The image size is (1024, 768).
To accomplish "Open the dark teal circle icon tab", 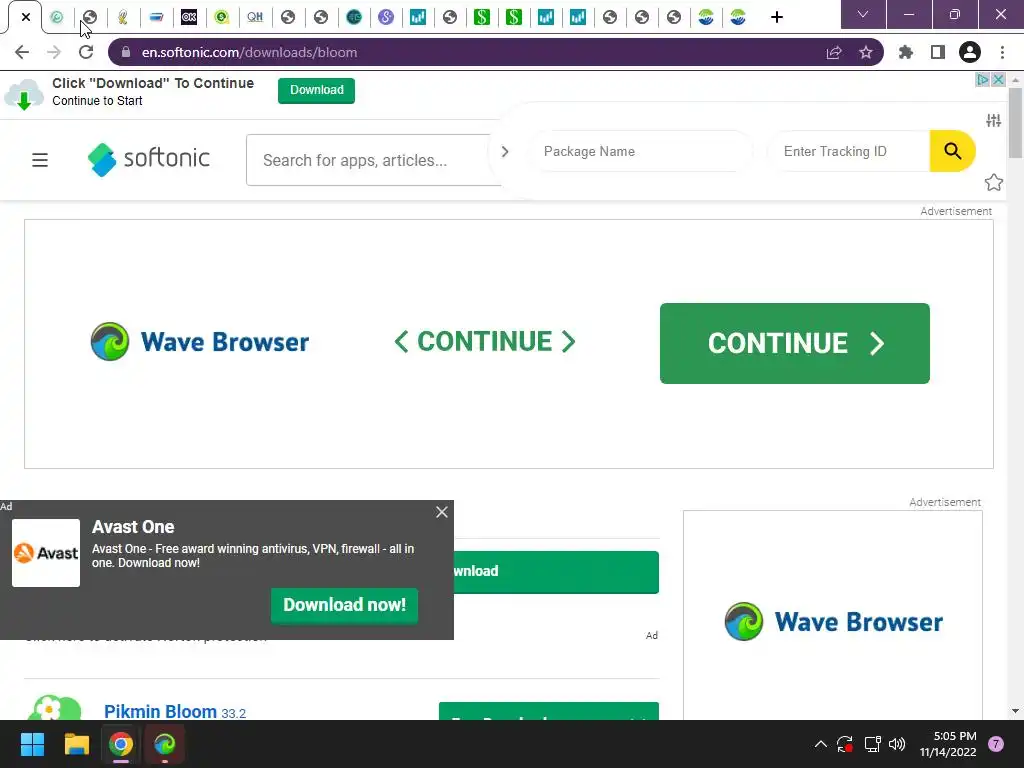I will click(354, 17).
